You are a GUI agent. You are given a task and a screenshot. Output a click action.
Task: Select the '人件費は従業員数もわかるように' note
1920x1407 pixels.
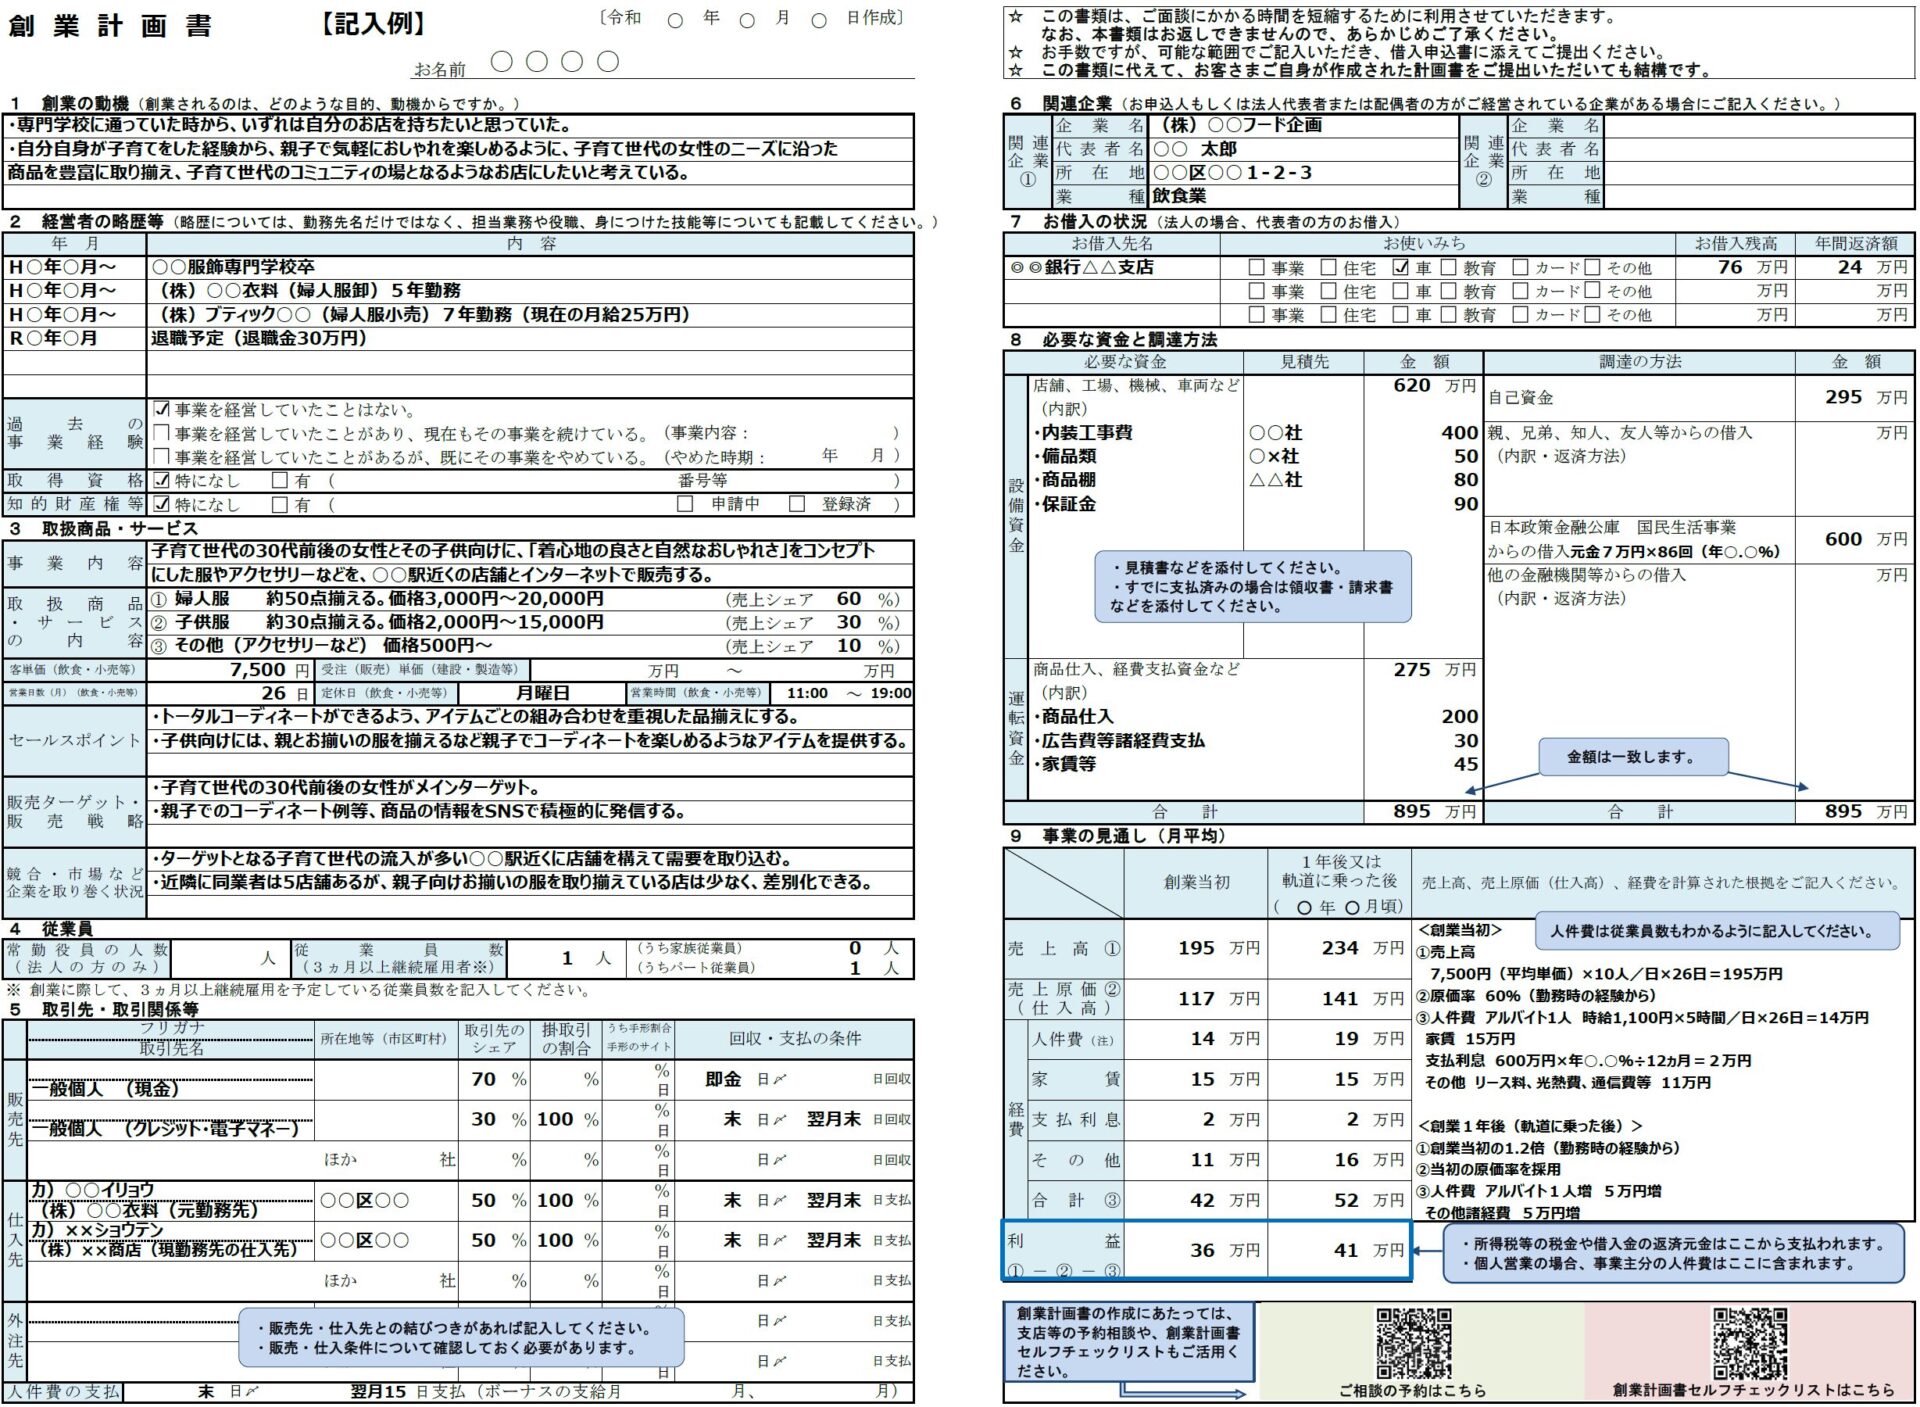tap(1717, 931)
